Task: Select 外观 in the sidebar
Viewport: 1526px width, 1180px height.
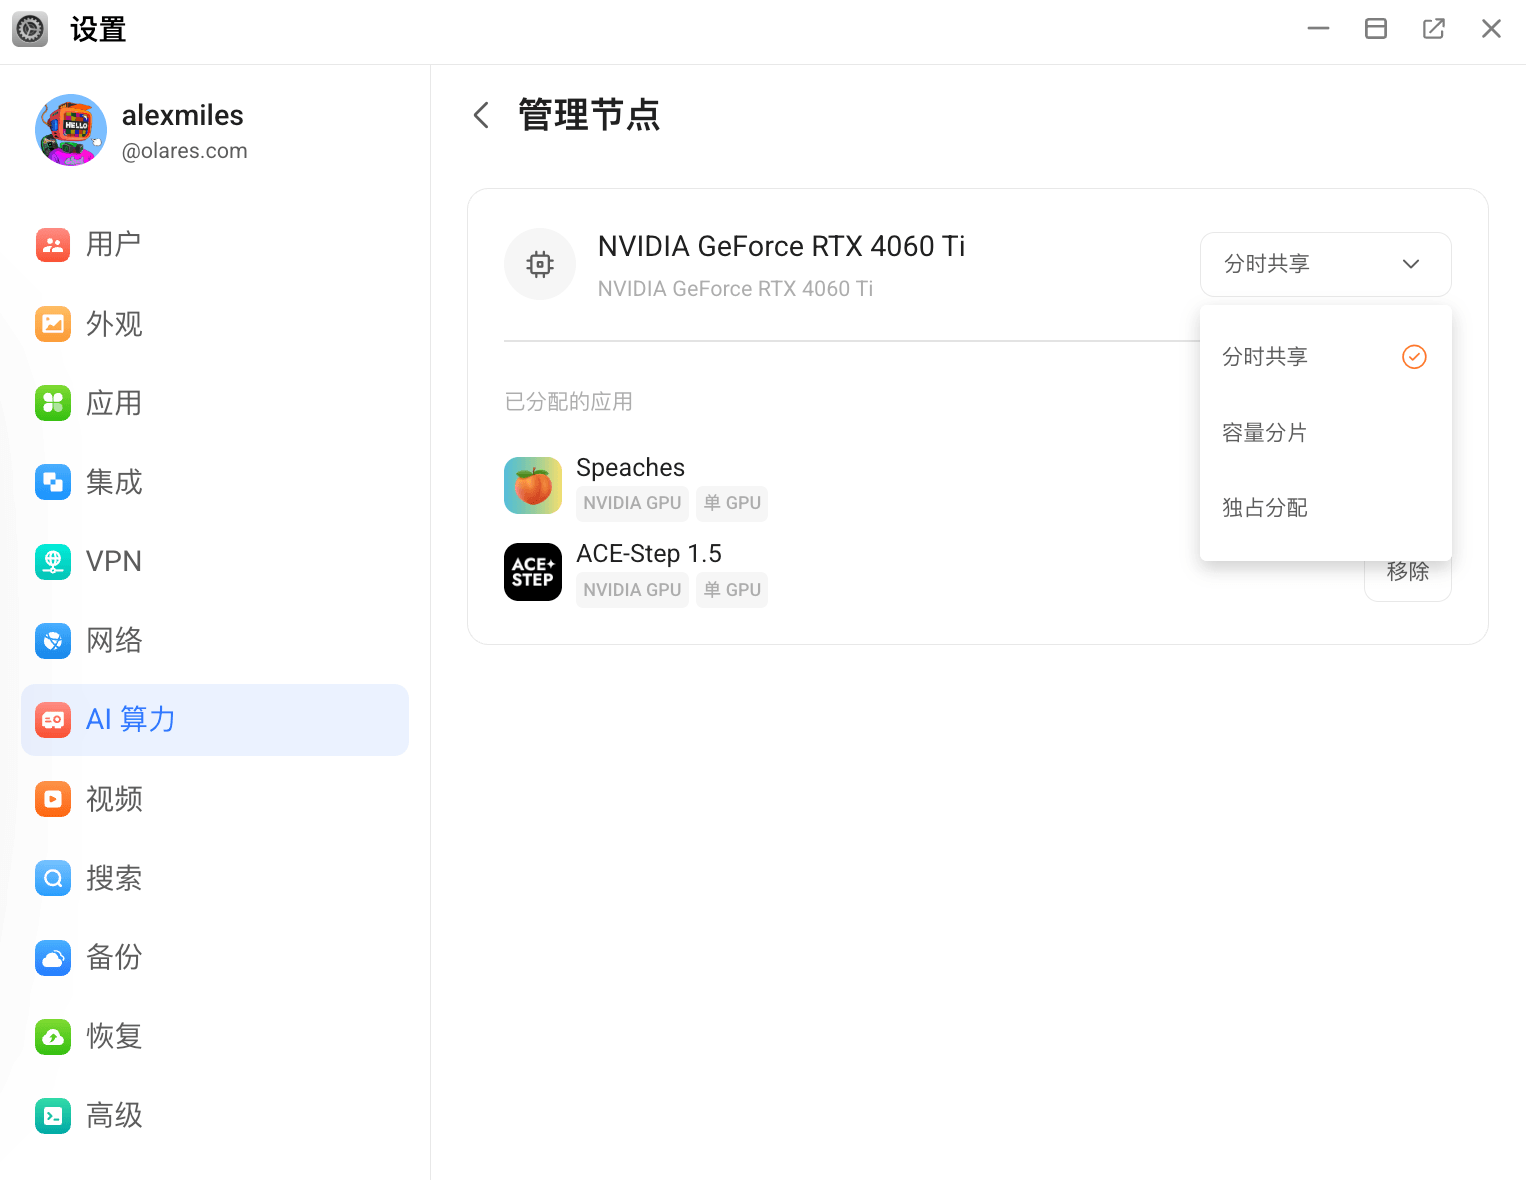Action: click(x=215, y=324)
